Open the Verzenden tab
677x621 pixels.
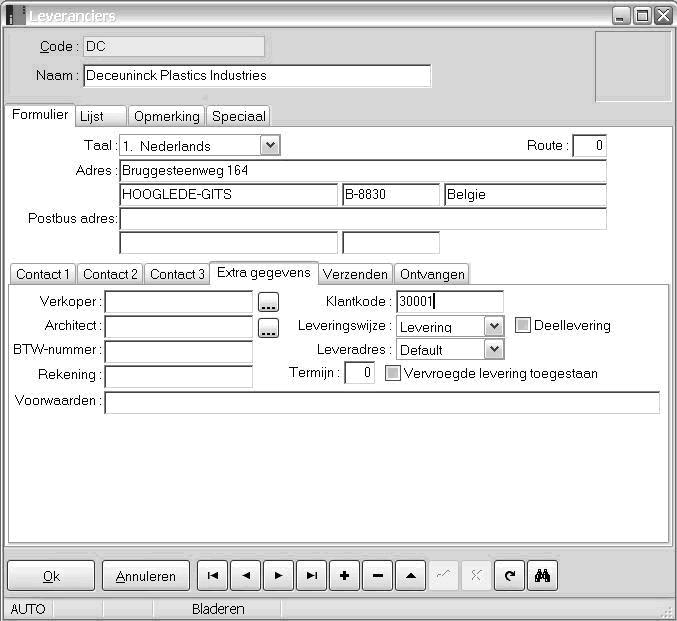[355, 274]
